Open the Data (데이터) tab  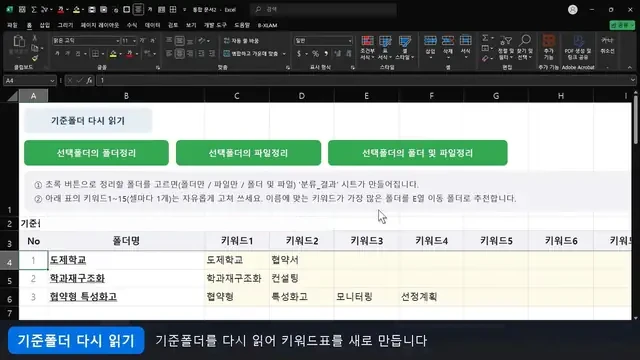click(x=153, y=25)
